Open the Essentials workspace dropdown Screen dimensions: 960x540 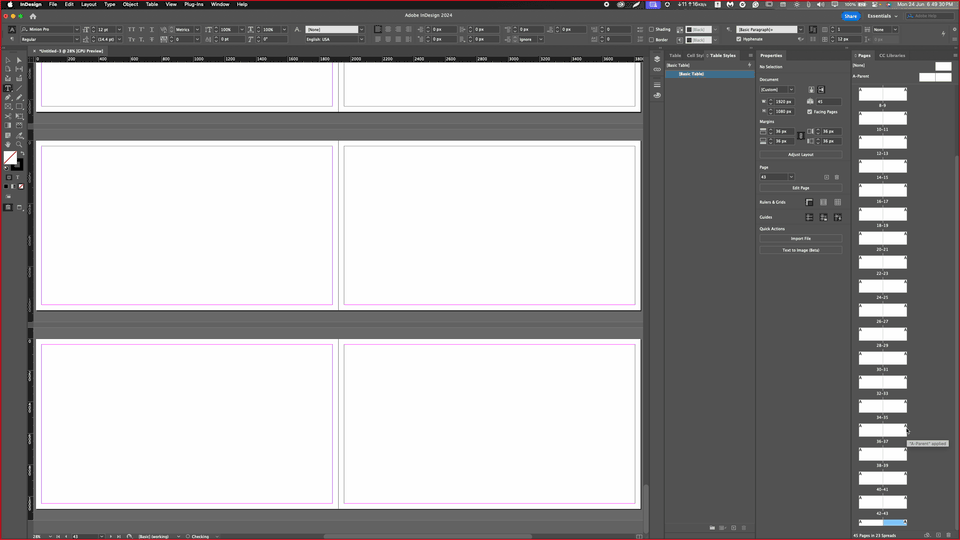pos(882,17)
